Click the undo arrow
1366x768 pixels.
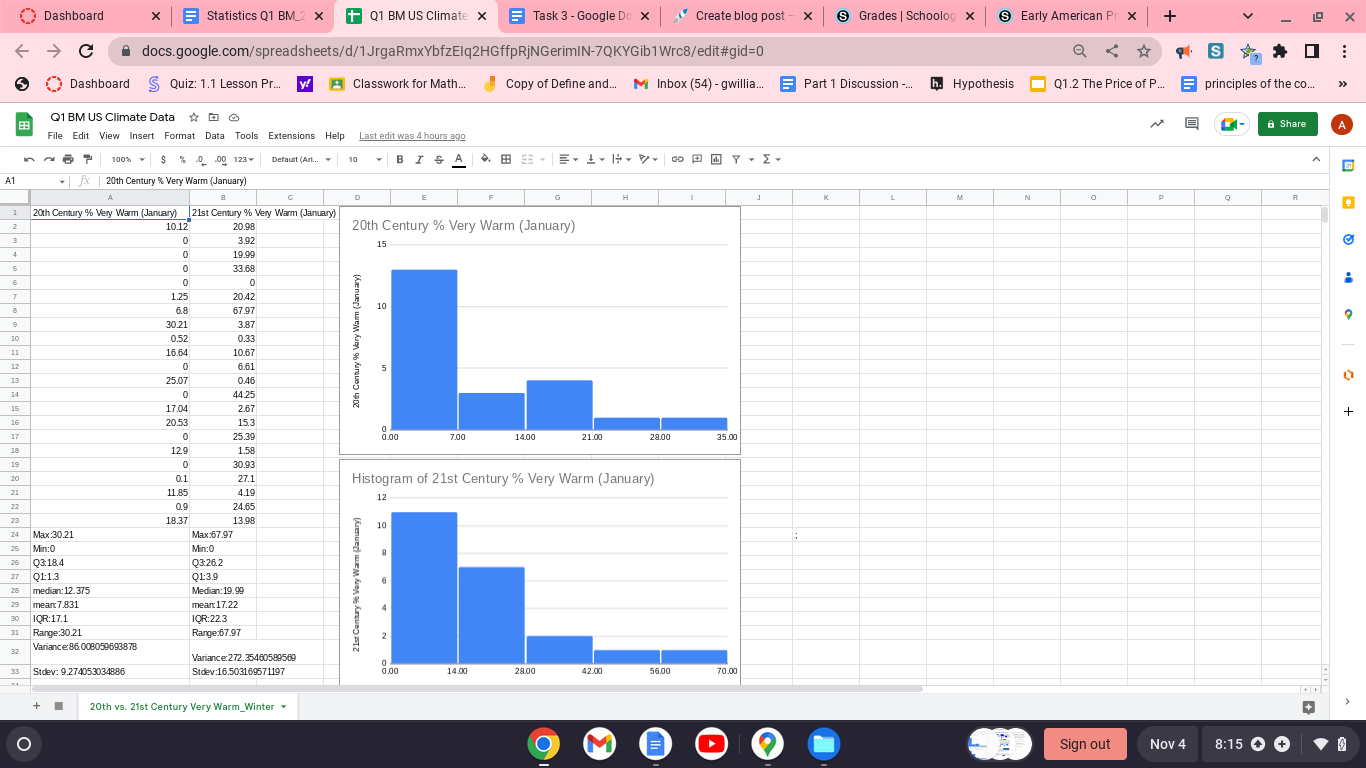point(30,159)
